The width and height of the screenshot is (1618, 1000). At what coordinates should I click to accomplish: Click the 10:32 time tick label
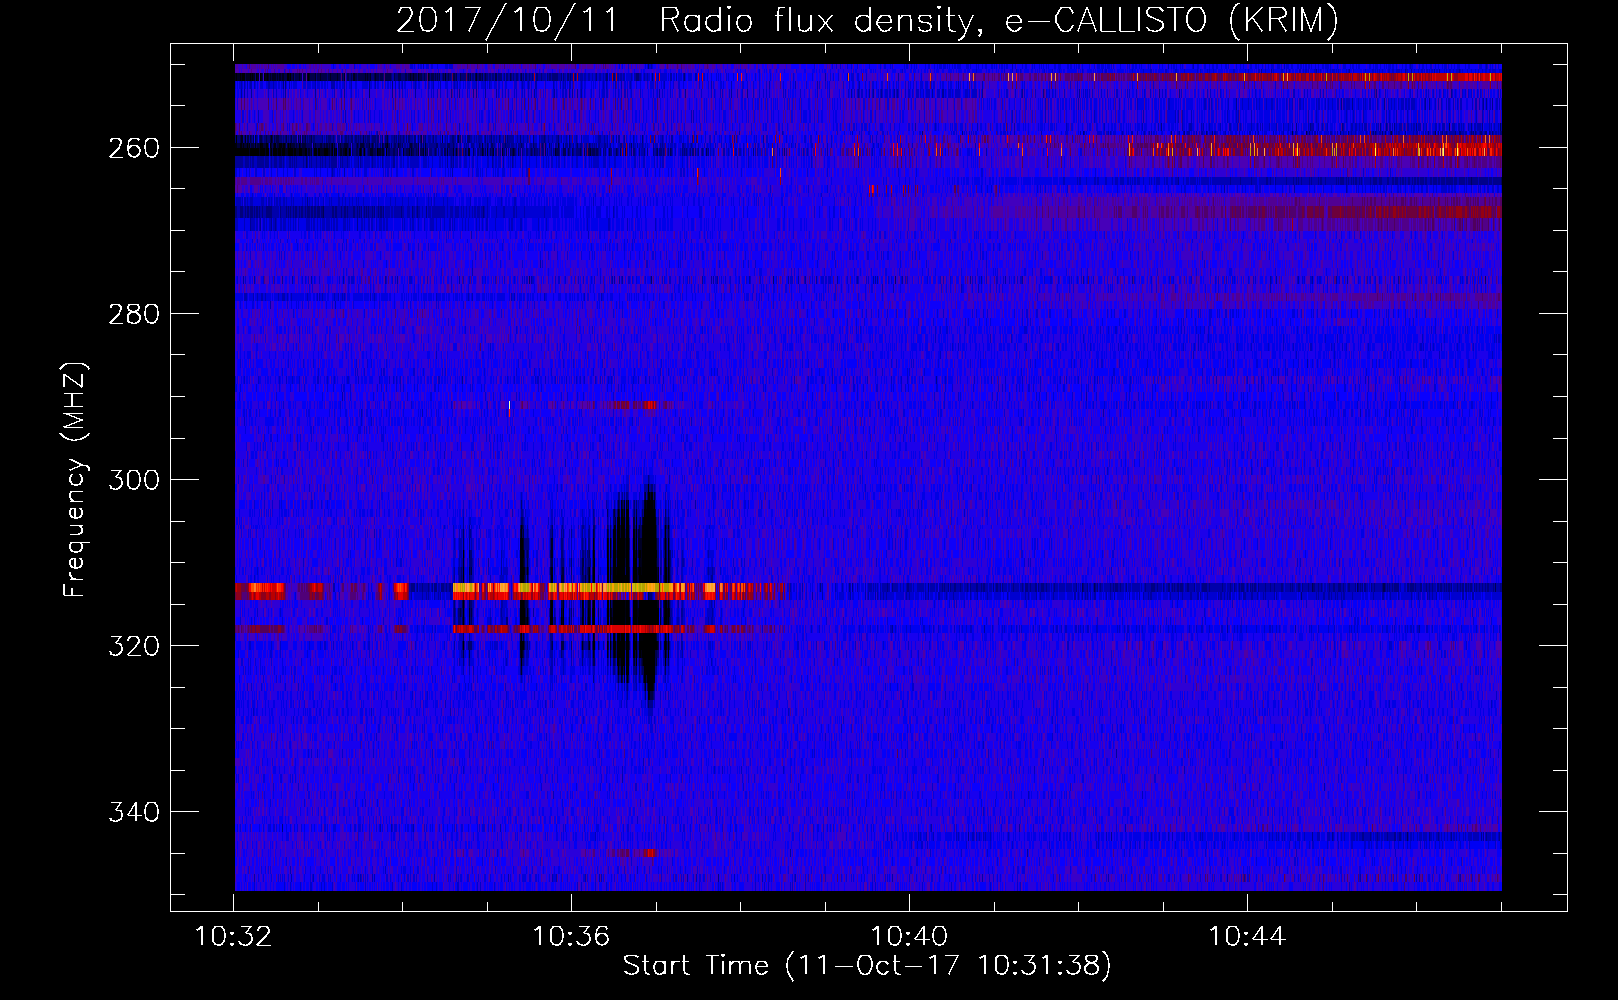[233, 937]
